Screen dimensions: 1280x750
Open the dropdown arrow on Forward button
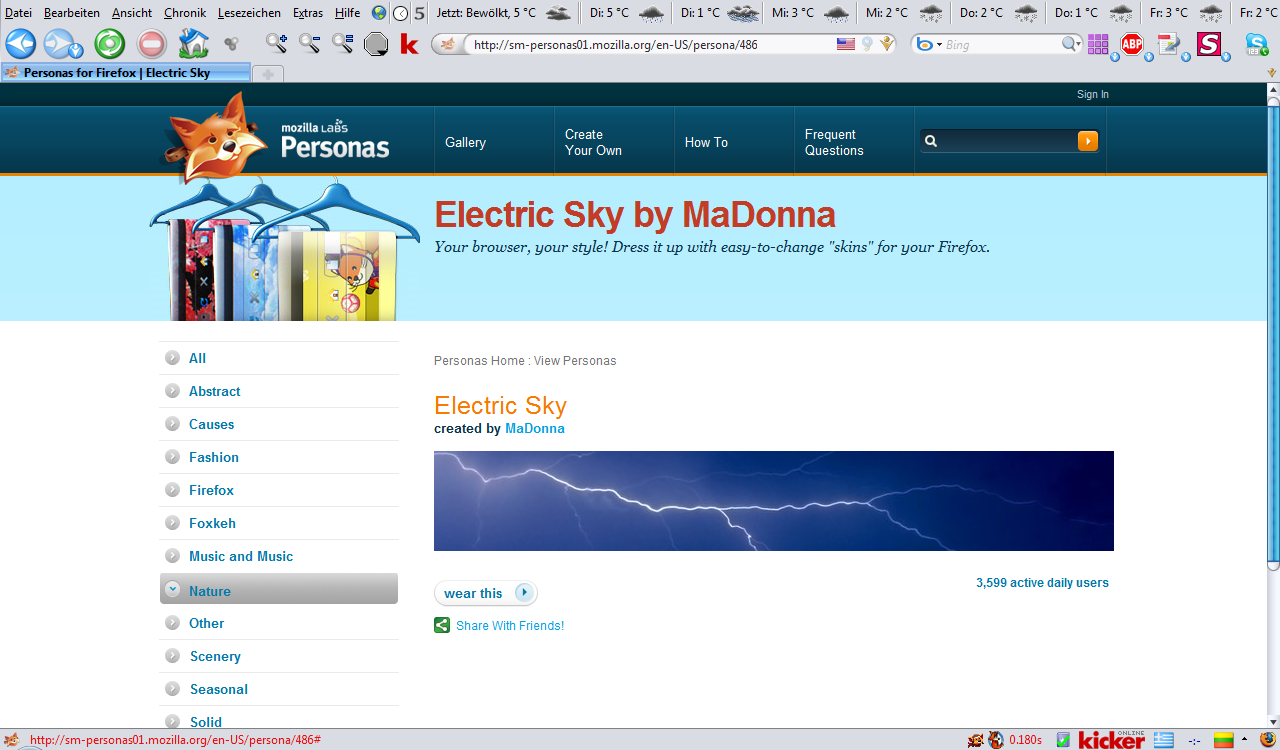click(76, 51)
